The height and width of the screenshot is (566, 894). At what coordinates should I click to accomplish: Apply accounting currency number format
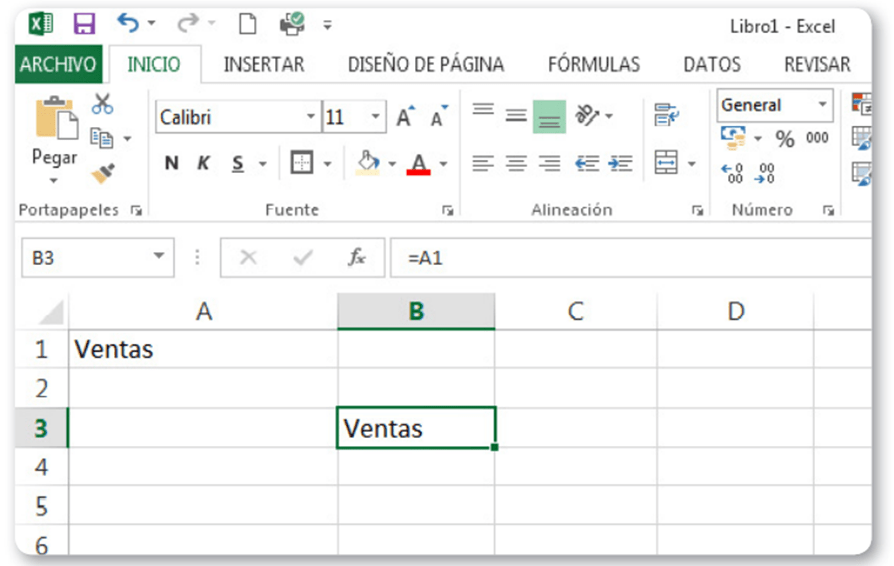coord(733,139)
